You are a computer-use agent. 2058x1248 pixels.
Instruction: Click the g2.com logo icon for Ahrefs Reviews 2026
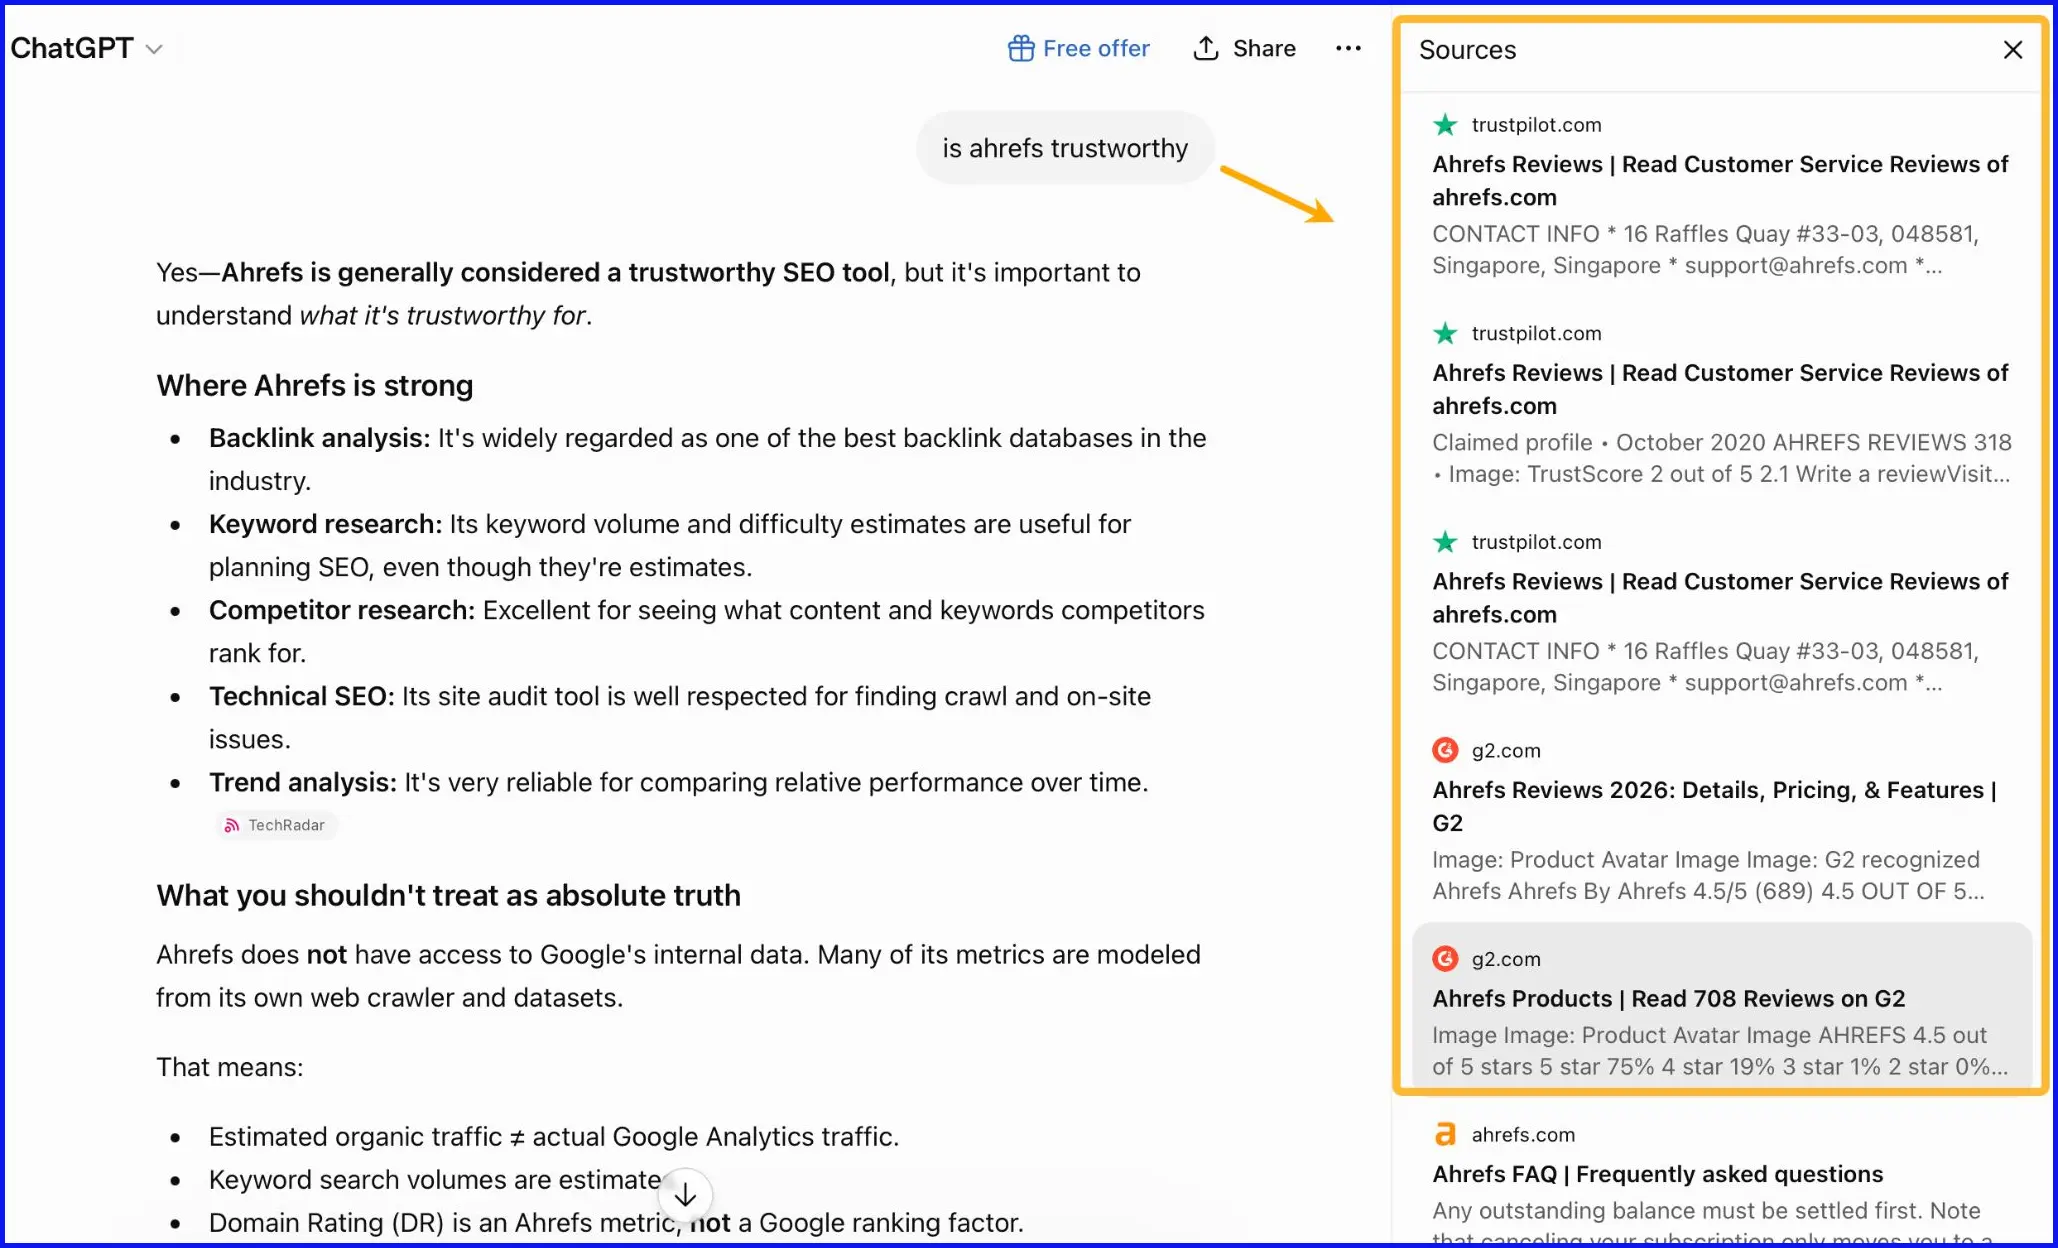coord(1445,750)
